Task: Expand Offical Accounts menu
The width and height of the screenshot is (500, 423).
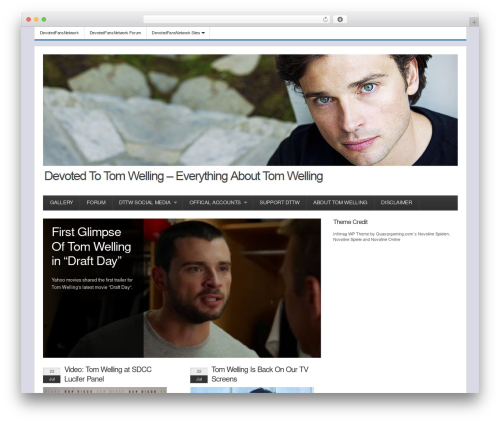Action: [218, 203]
